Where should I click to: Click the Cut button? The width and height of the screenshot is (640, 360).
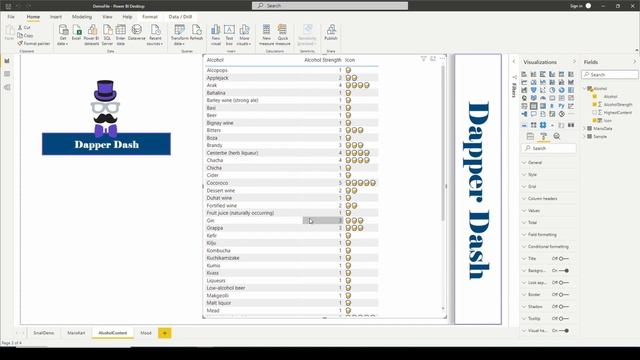click(x=24, y=27)
